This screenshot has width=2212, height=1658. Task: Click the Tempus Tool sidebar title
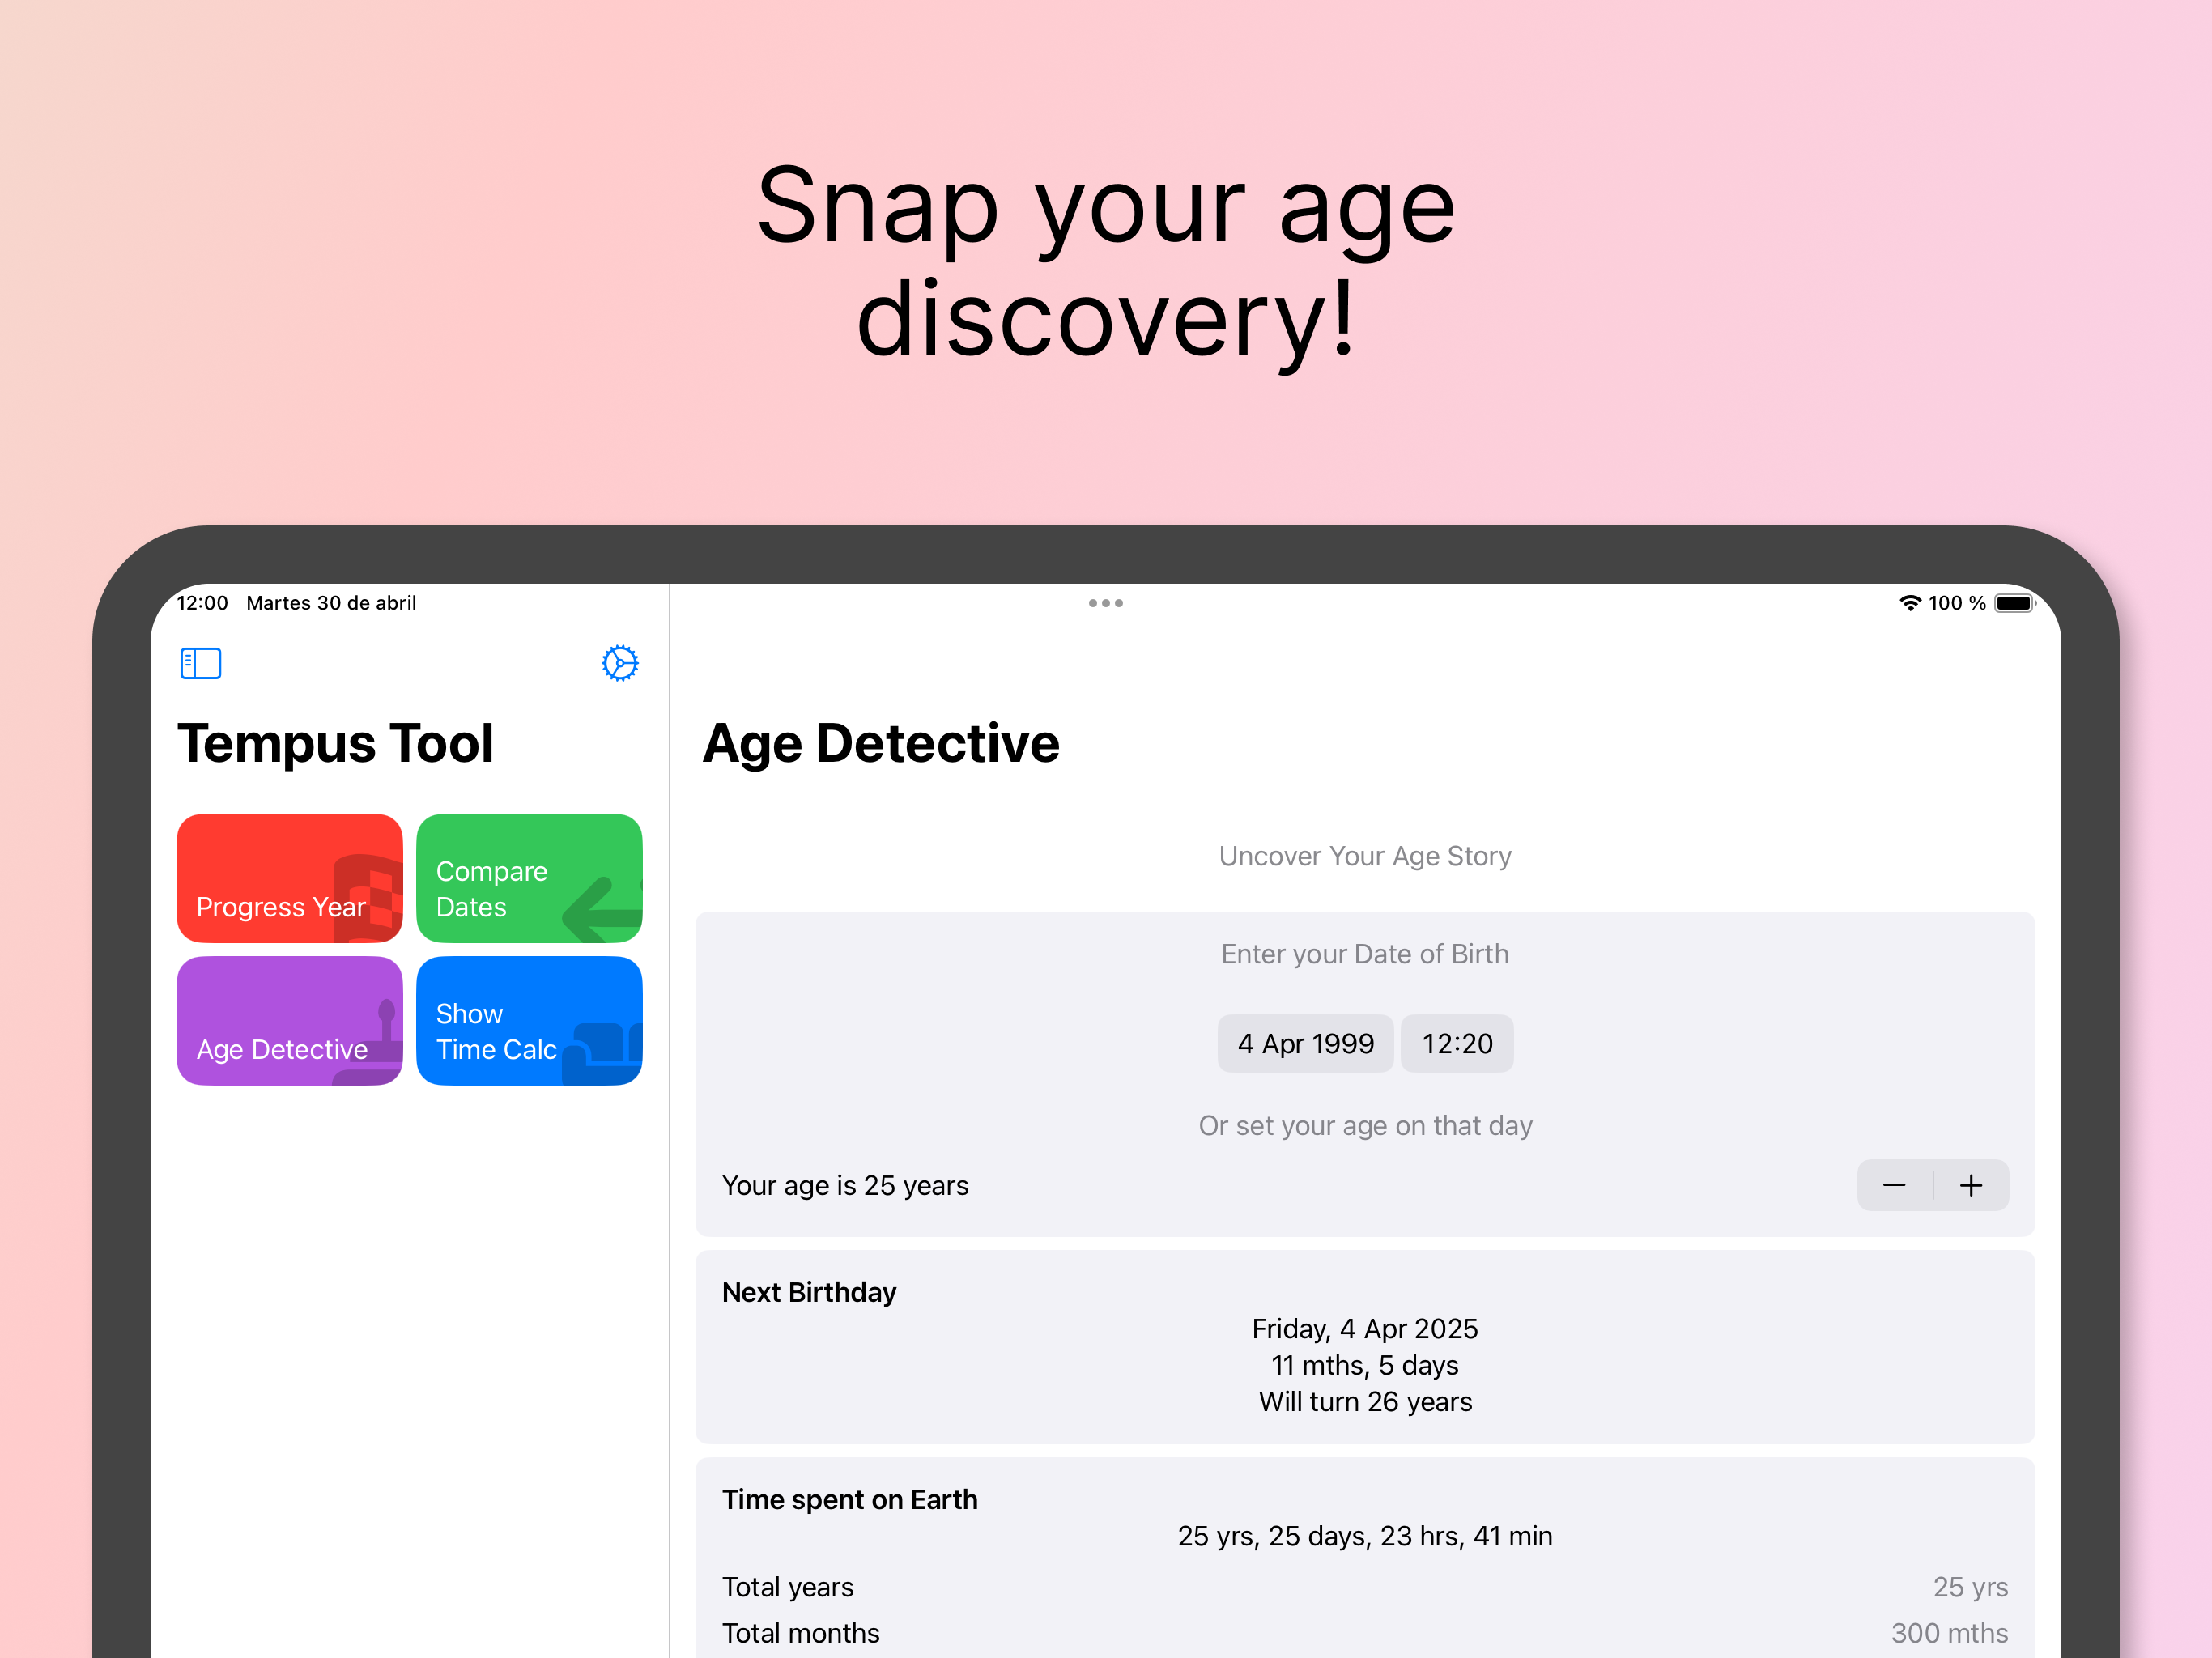(335, 743)
